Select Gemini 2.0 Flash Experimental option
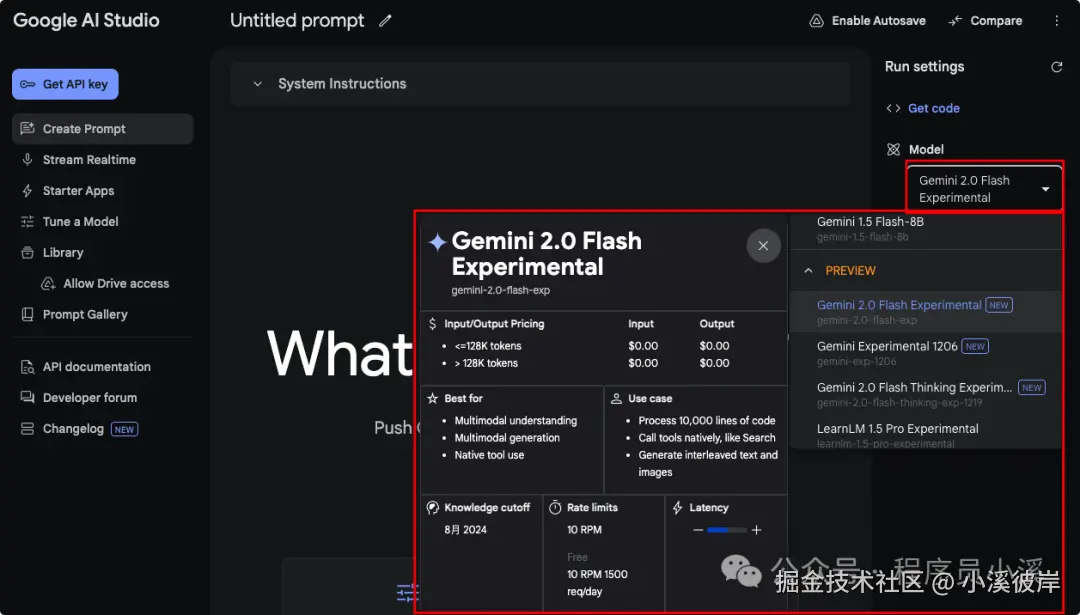Viewport: 1080px width, 615px height. tap(926, 311)
